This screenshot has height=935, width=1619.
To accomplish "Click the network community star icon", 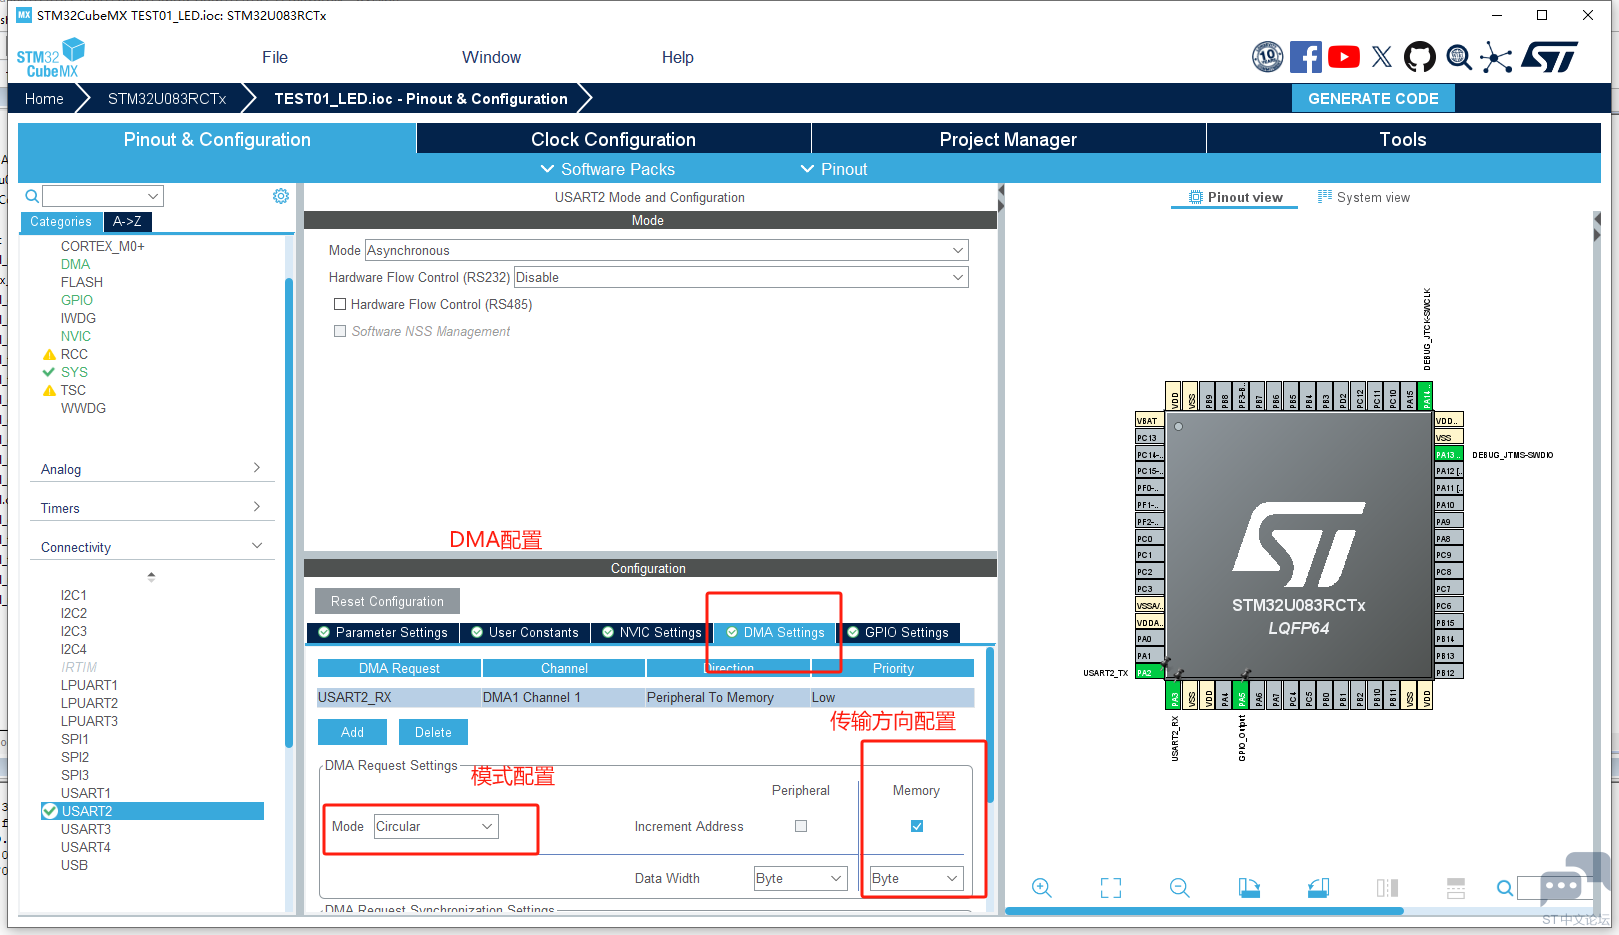I will pos(1496,58).
